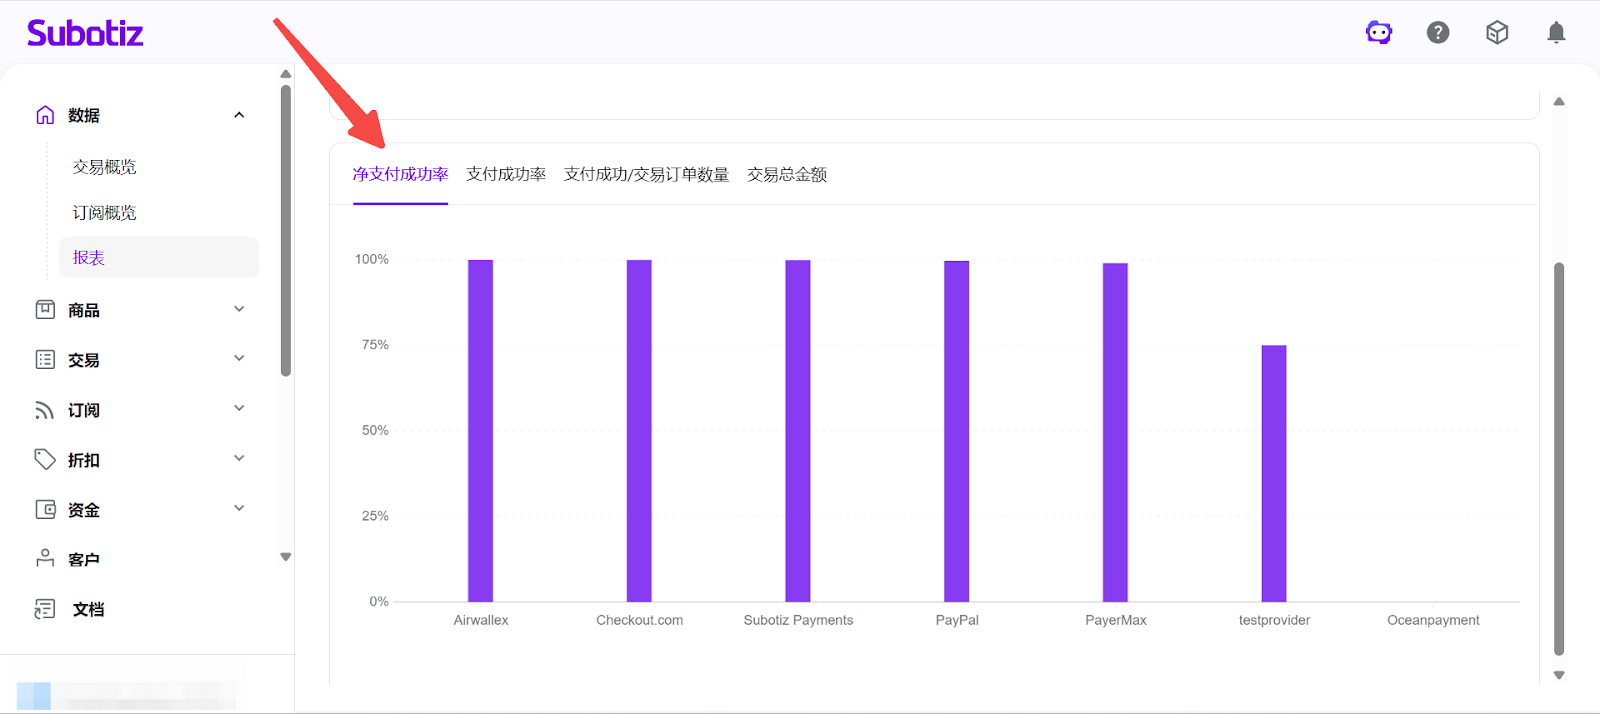Open 交易概览 in the sidebar

point(104,167)
